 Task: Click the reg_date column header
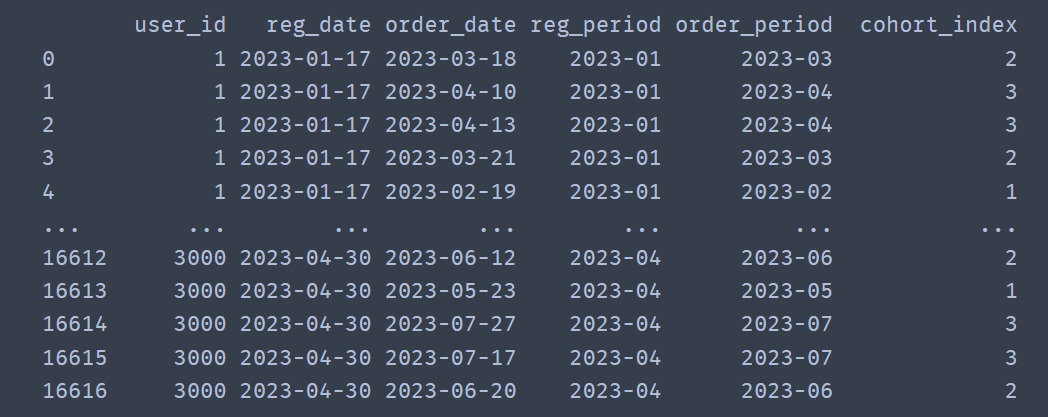point(318,26)
